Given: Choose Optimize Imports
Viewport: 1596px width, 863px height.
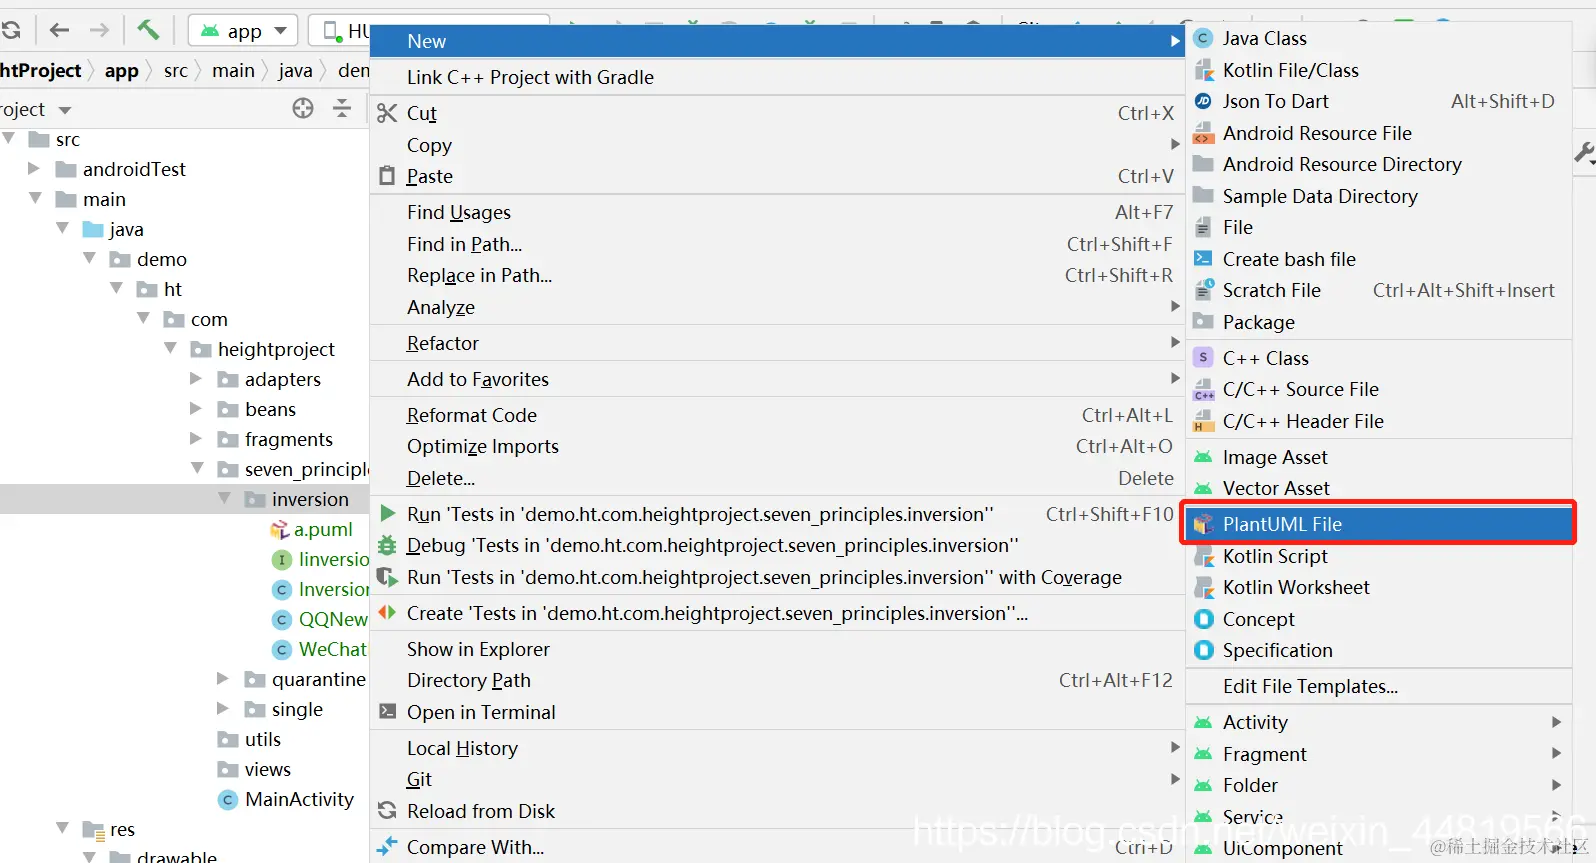Looking at the screenshot, I should pyautogui.click(x=777, y=446).
